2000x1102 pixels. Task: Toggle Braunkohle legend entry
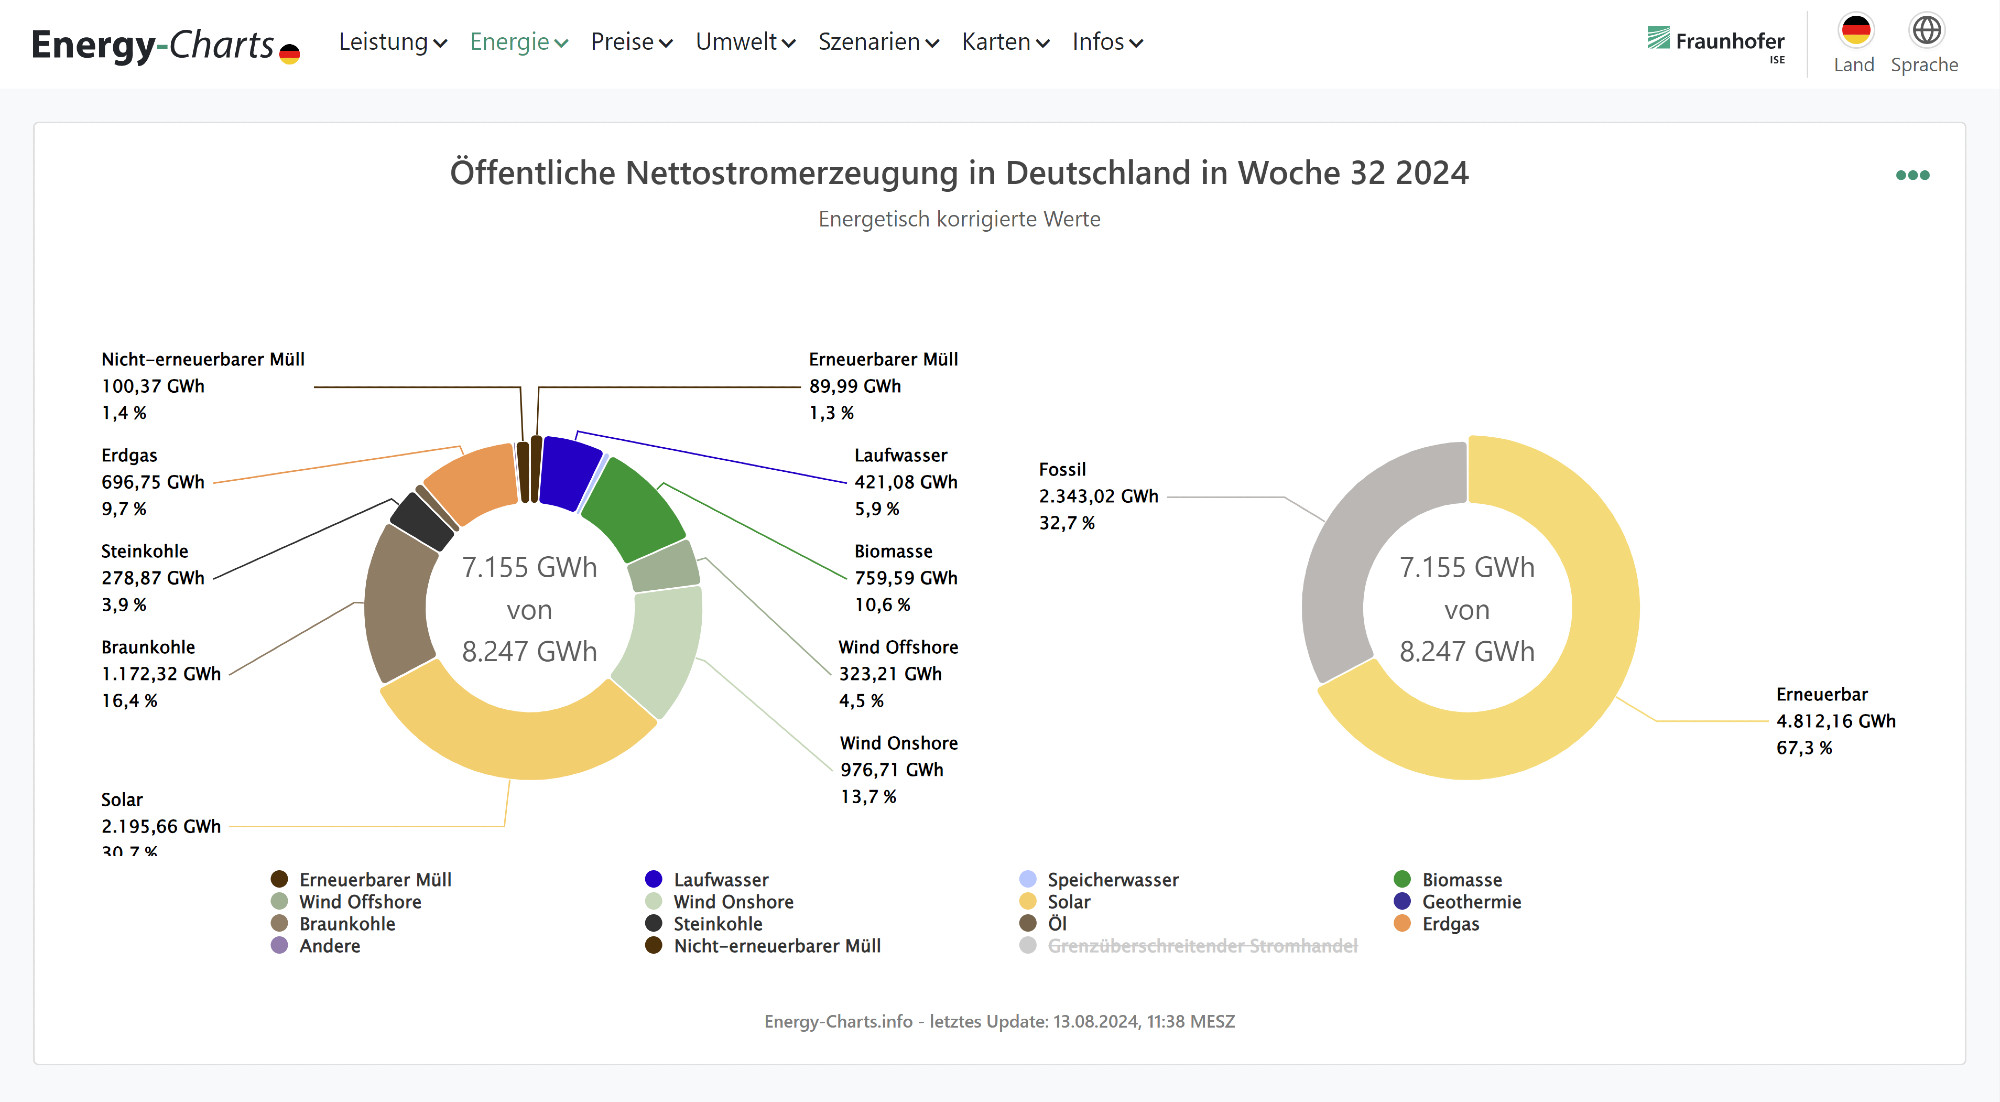point(334,924)
